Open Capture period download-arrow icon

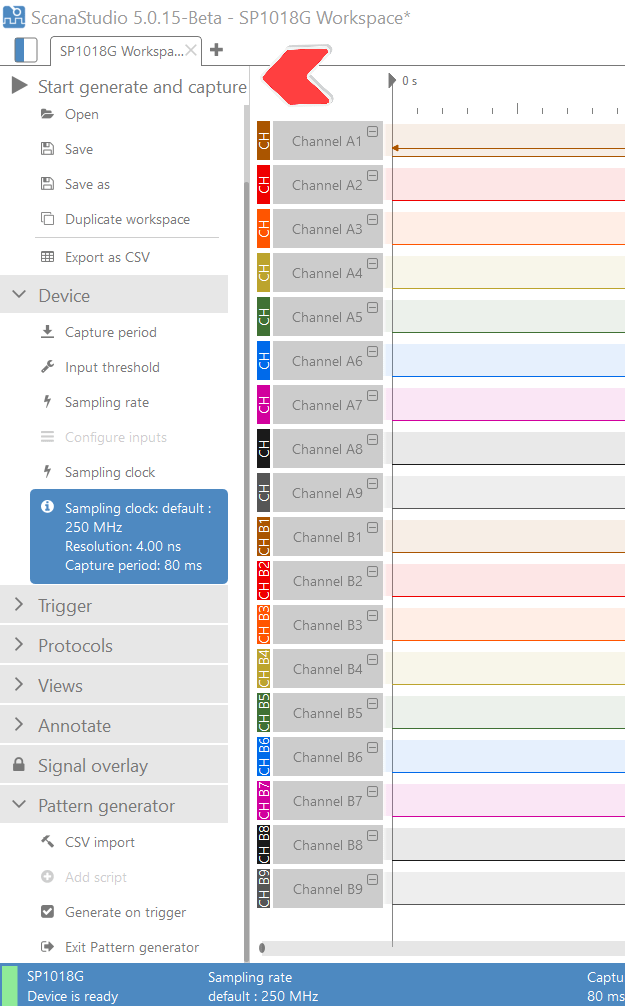[47, 332]
